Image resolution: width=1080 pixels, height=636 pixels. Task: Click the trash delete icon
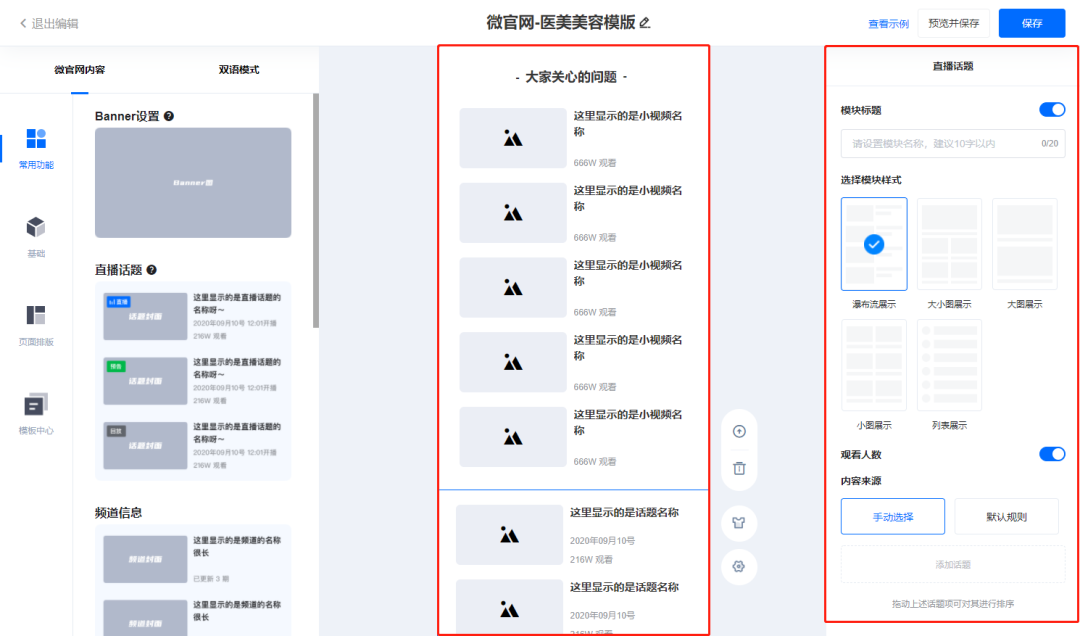pos(739,468)
